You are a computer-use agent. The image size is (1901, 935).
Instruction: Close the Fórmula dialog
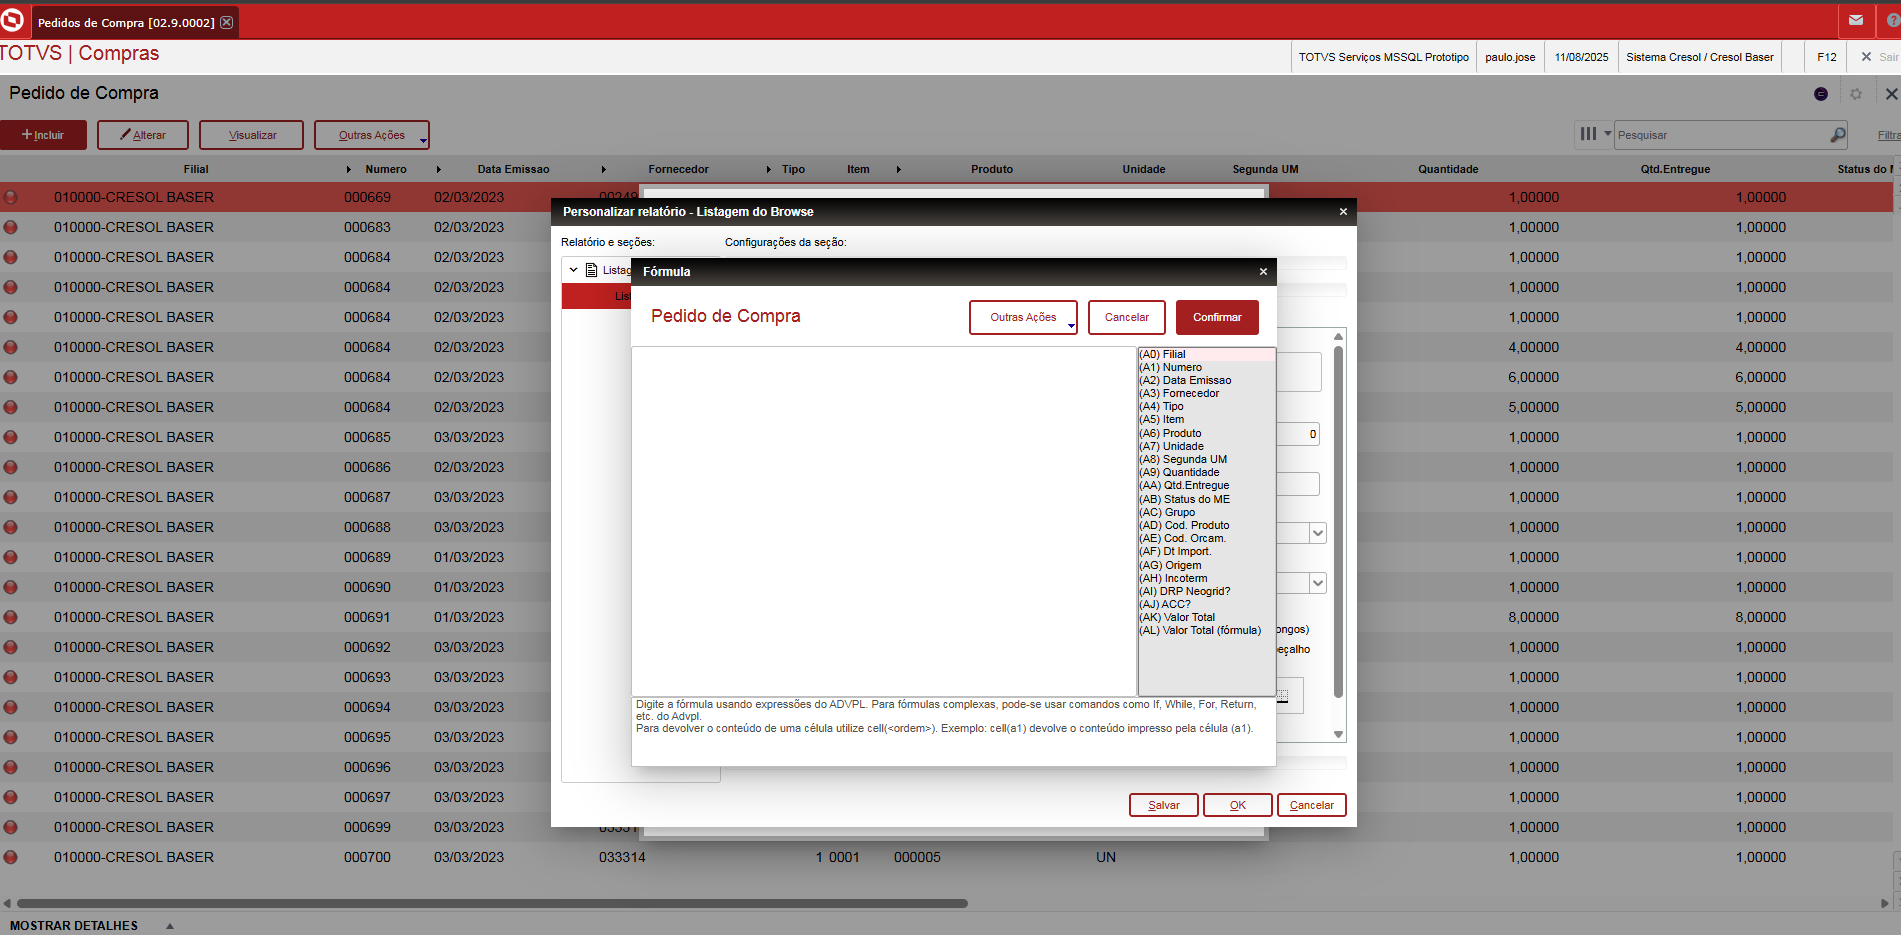pyautogui.click(x=1263, y=272)
